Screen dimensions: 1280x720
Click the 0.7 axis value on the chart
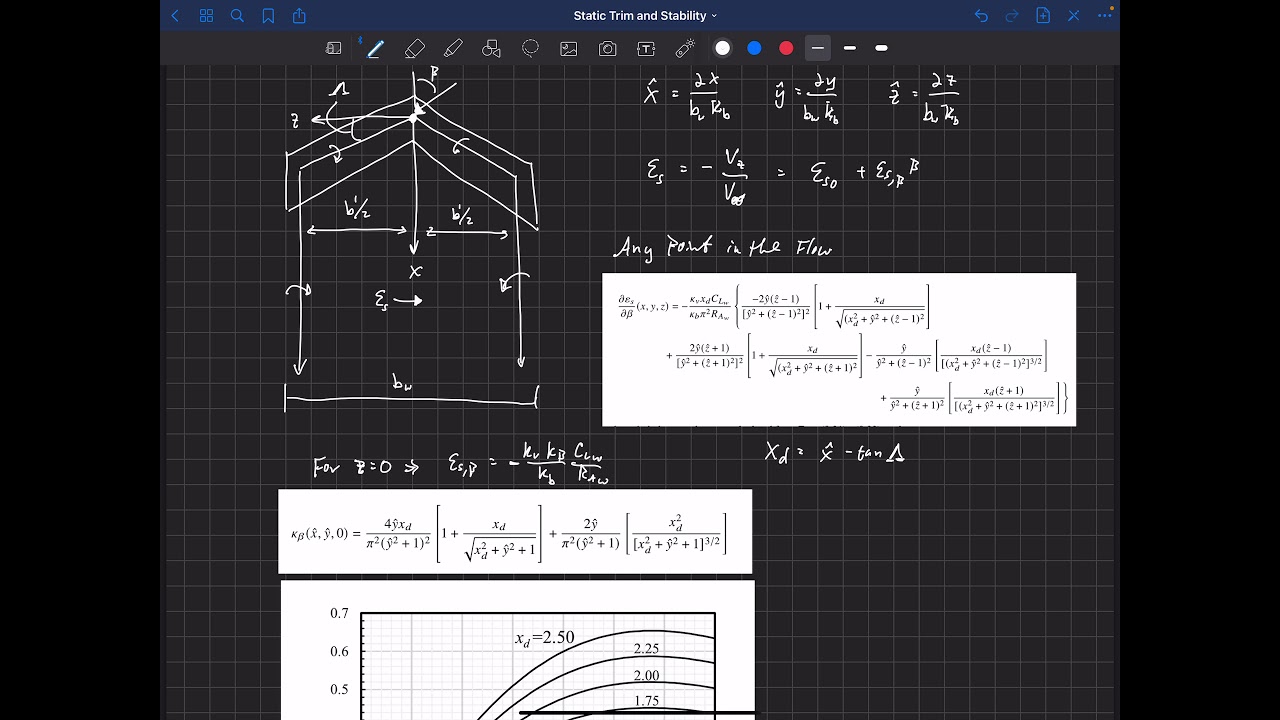pyautogui.click(x=339, y=613)
